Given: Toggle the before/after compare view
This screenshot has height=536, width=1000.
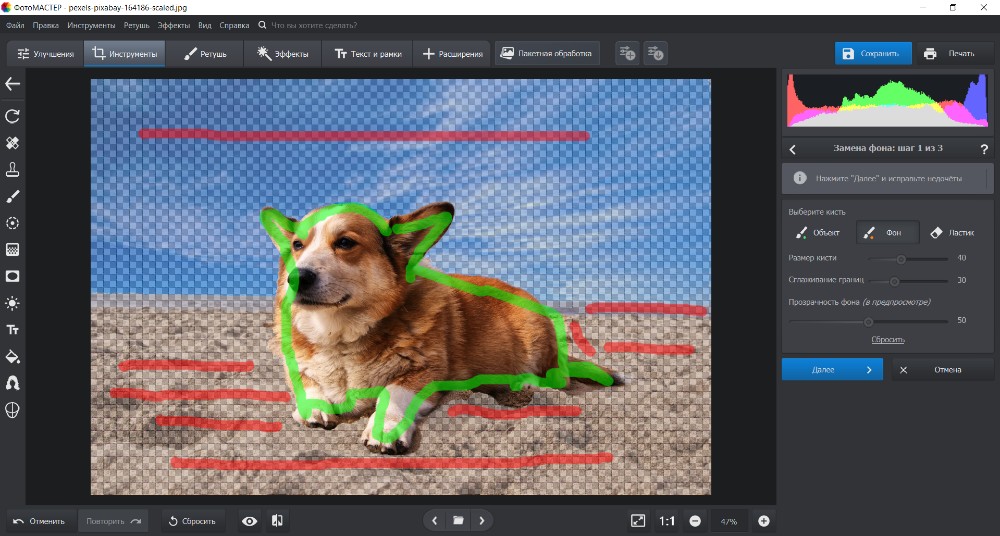Looking at the screenshot, I should tap(277, 521).
